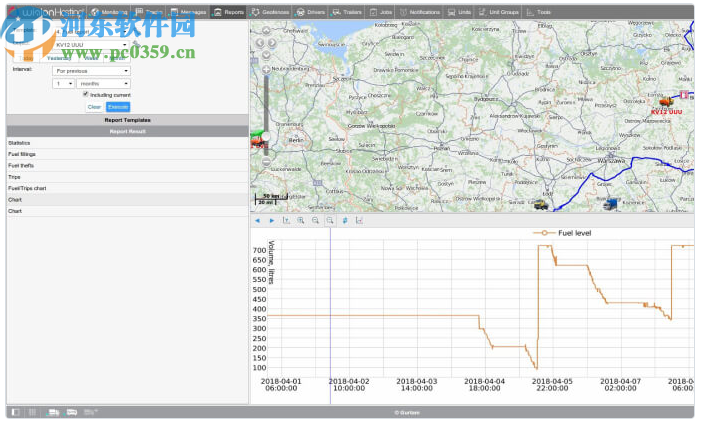Viewport: 714px width, 422px height.
Task: Click the dimmed rightmost bottom bar icon
Action: 91,412
